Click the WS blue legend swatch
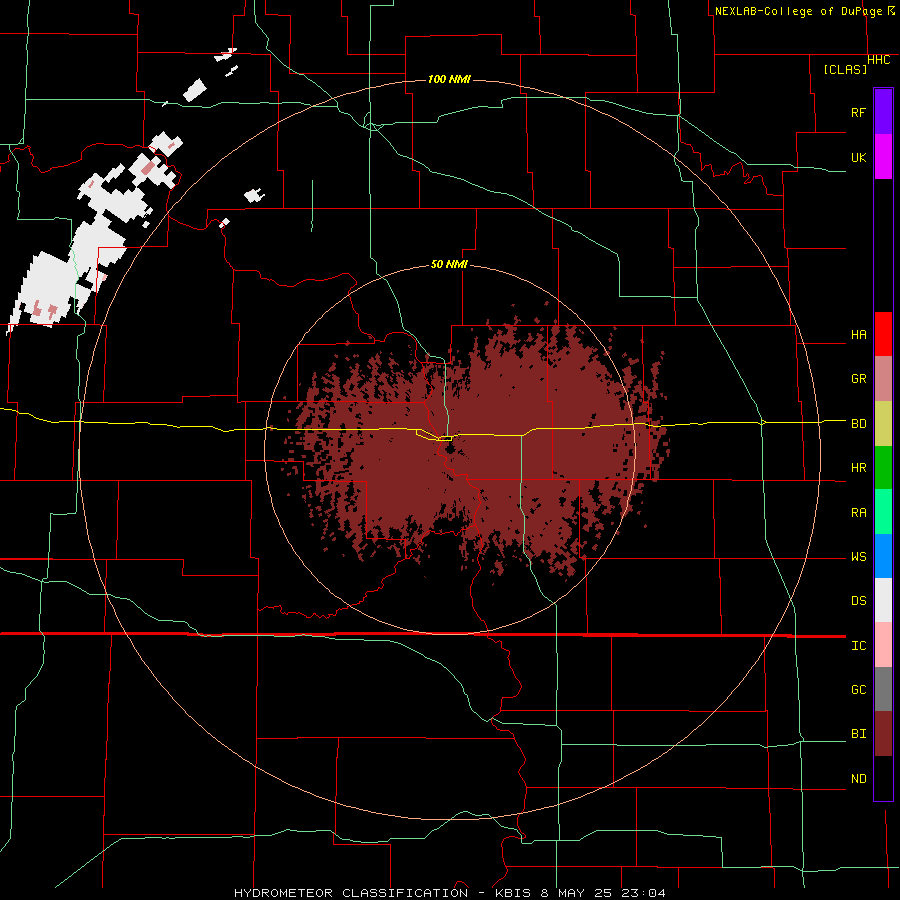 point(883,556)
